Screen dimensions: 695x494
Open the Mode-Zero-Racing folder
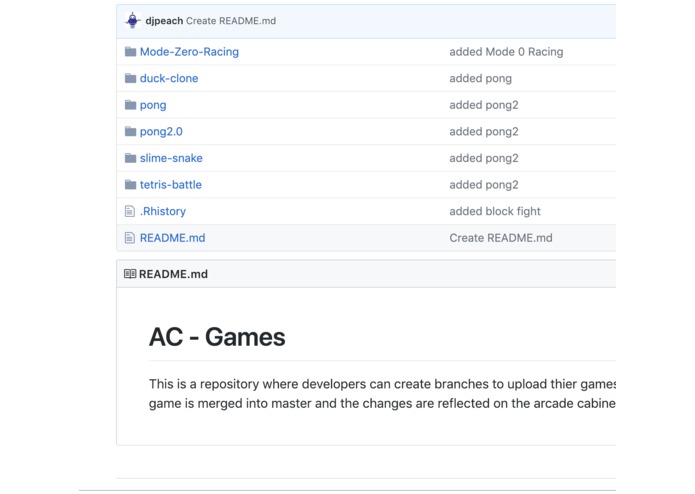[x=189, y=52]
